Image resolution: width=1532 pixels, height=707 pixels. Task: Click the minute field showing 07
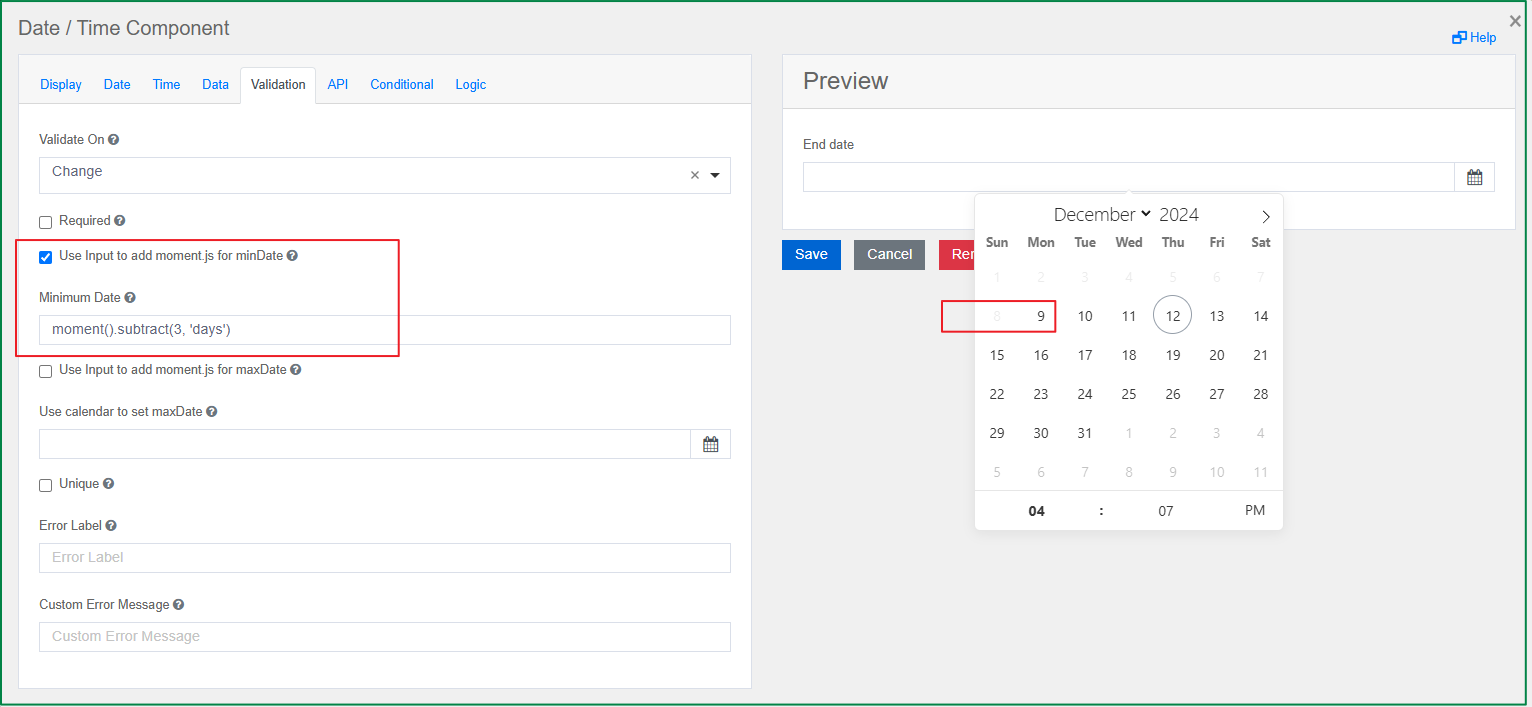pos(1166,511)
